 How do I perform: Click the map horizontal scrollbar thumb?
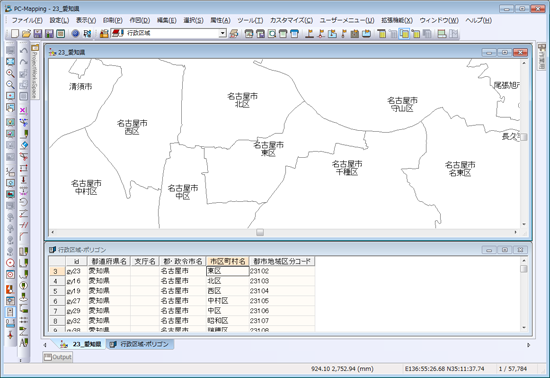pyautogui.click(x=260, y=232)
